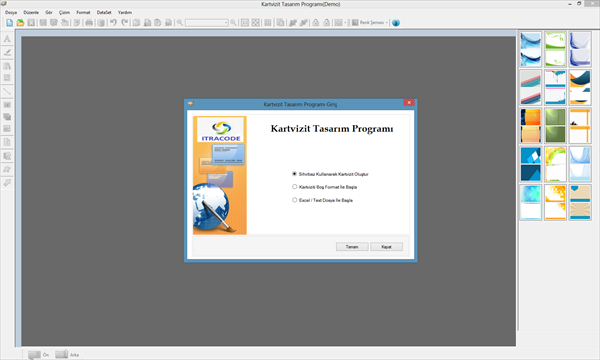Choose the green white template thumbnail
The image size is (600, 360).
coord(555,49)
